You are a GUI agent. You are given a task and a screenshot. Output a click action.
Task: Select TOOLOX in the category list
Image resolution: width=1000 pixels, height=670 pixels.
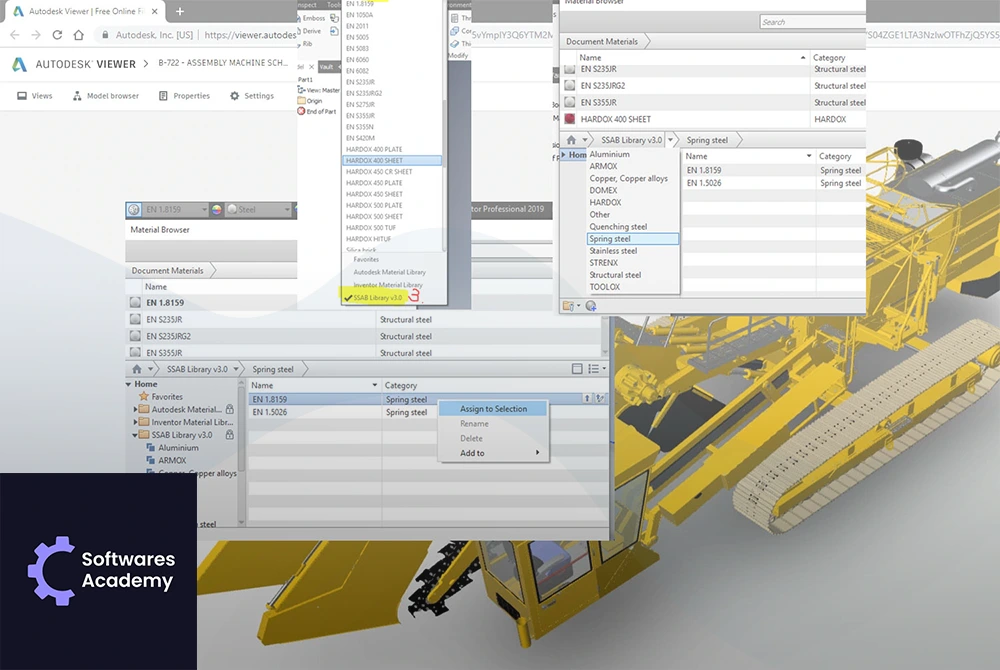pos(605,288)
